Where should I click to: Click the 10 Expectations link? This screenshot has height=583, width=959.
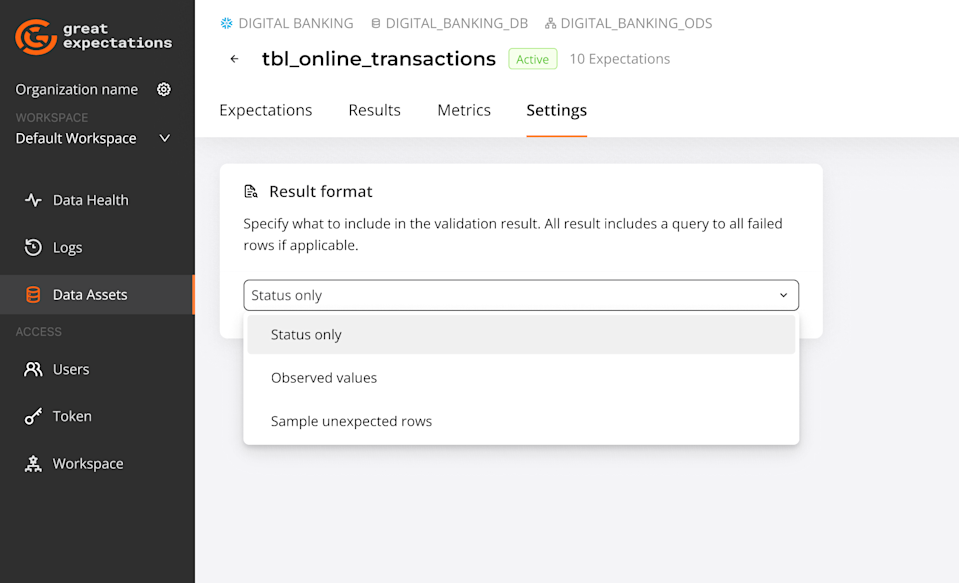point(619,59)
